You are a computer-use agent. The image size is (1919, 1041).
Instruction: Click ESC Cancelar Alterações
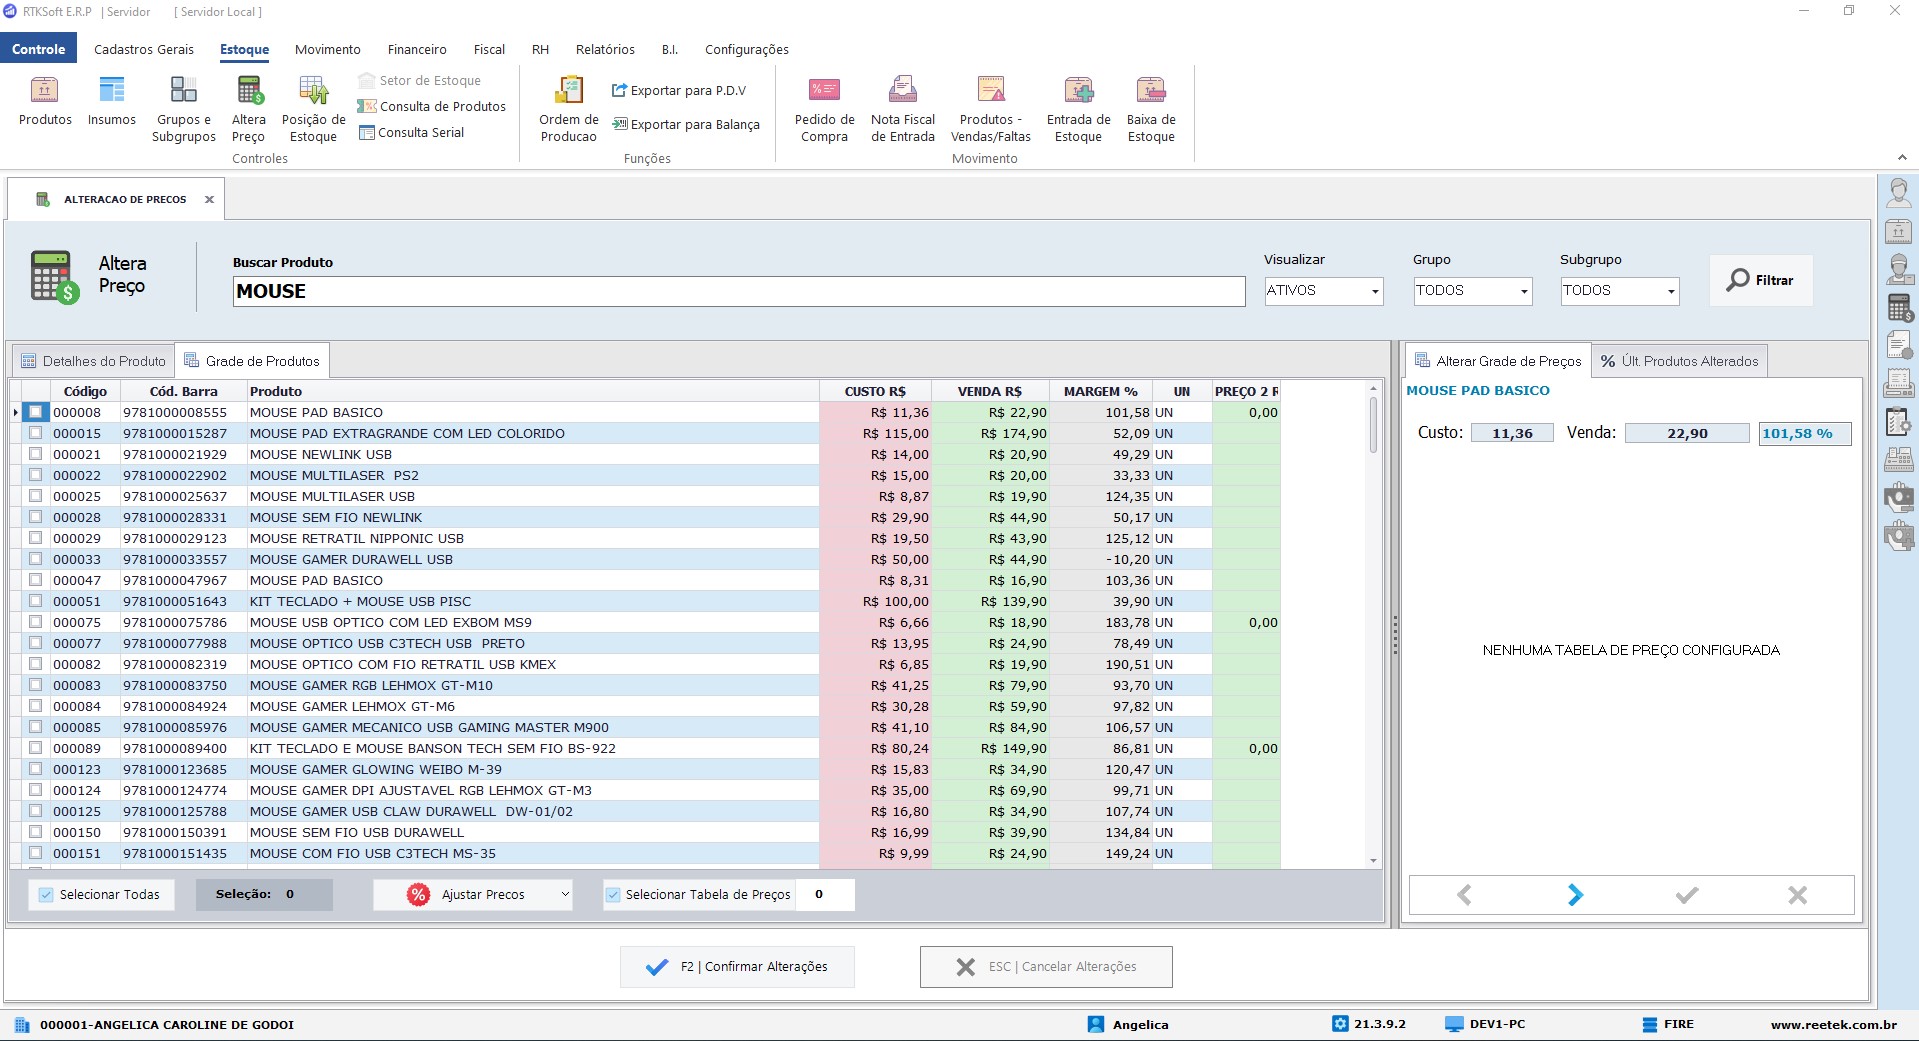click(x=1046, y=967)
